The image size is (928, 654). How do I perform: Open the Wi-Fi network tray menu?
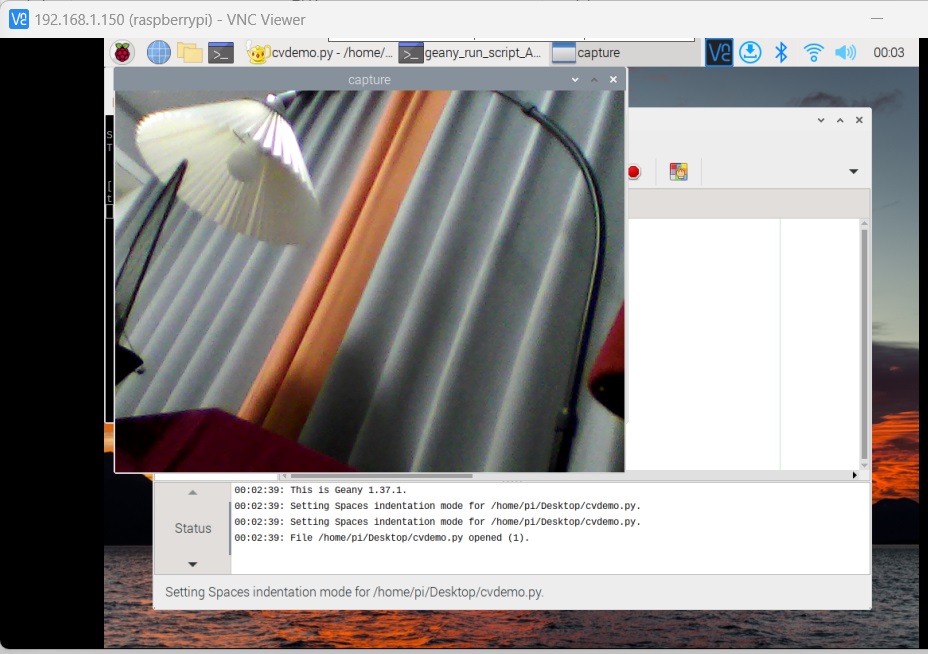[x=814, y=53]
